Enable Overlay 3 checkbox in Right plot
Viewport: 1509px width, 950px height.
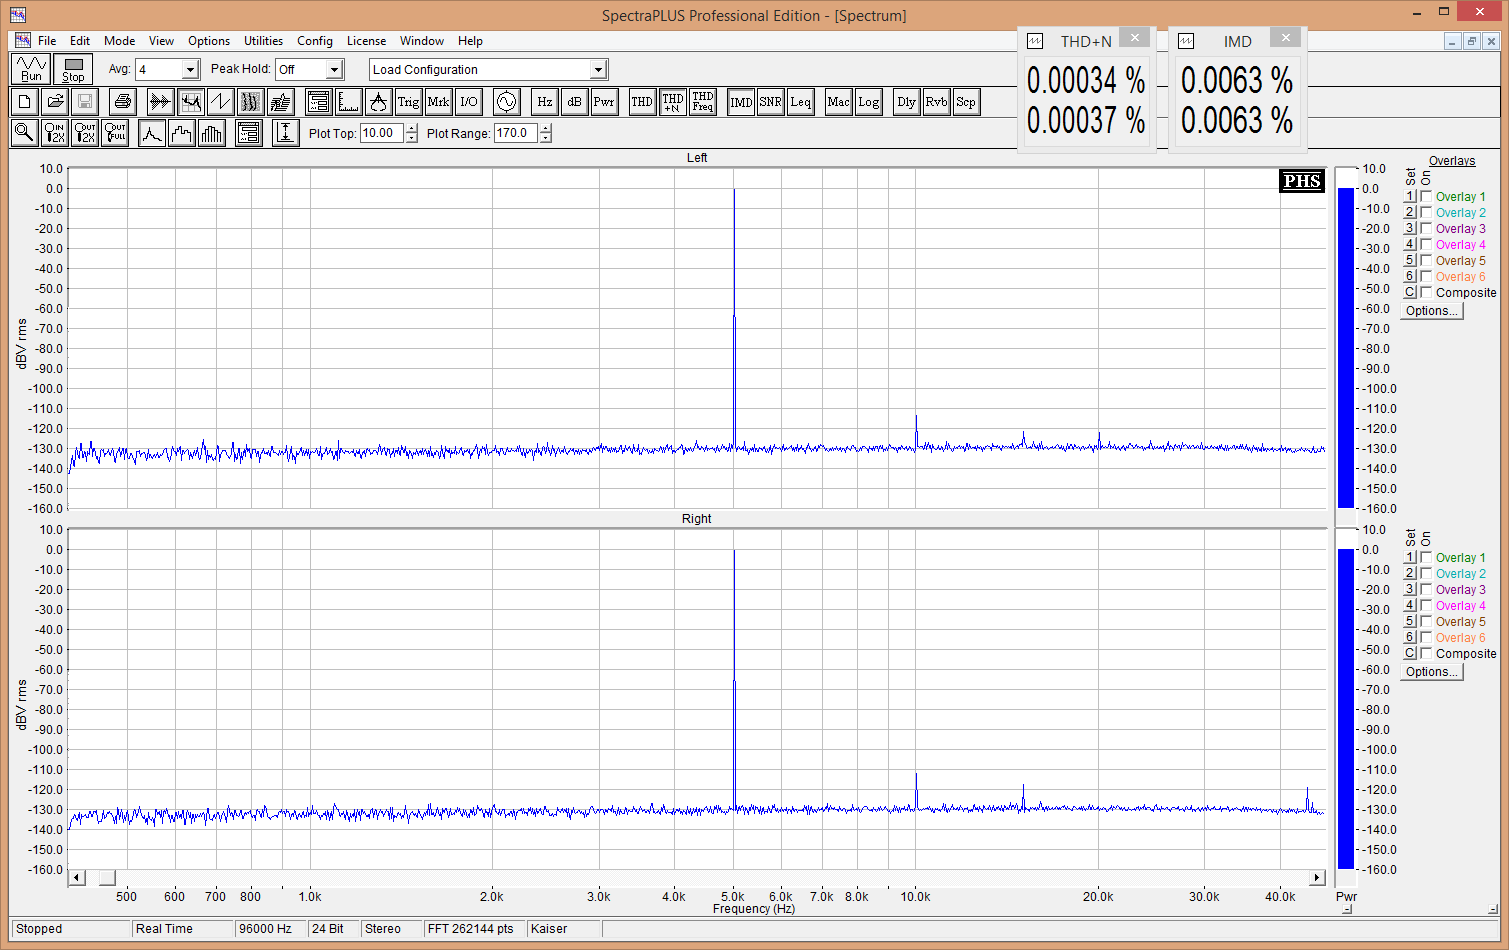click(x=1426, y=590)
